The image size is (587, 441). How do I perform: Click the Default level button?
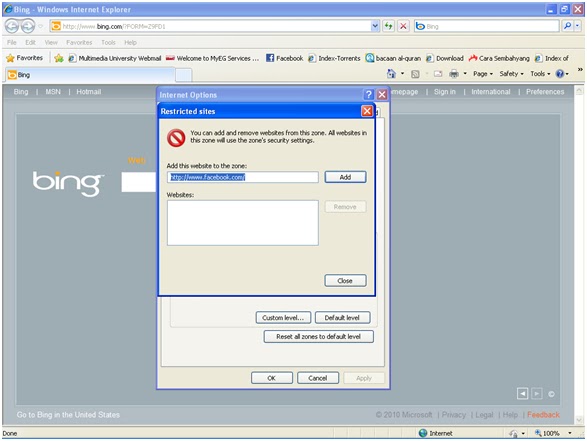coord(342,317)
